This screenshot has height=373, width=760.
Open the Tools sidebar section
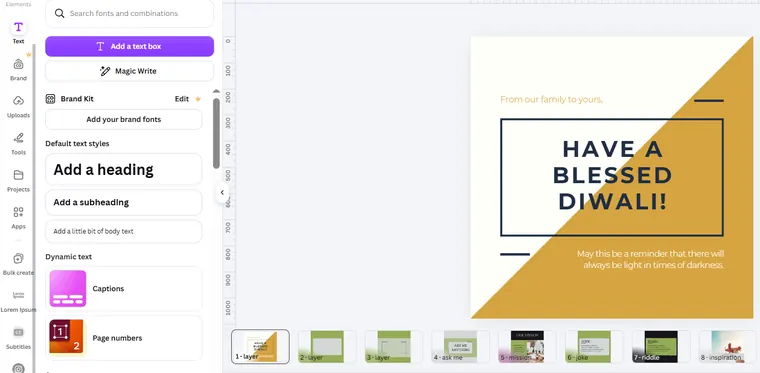coord(18,144)
